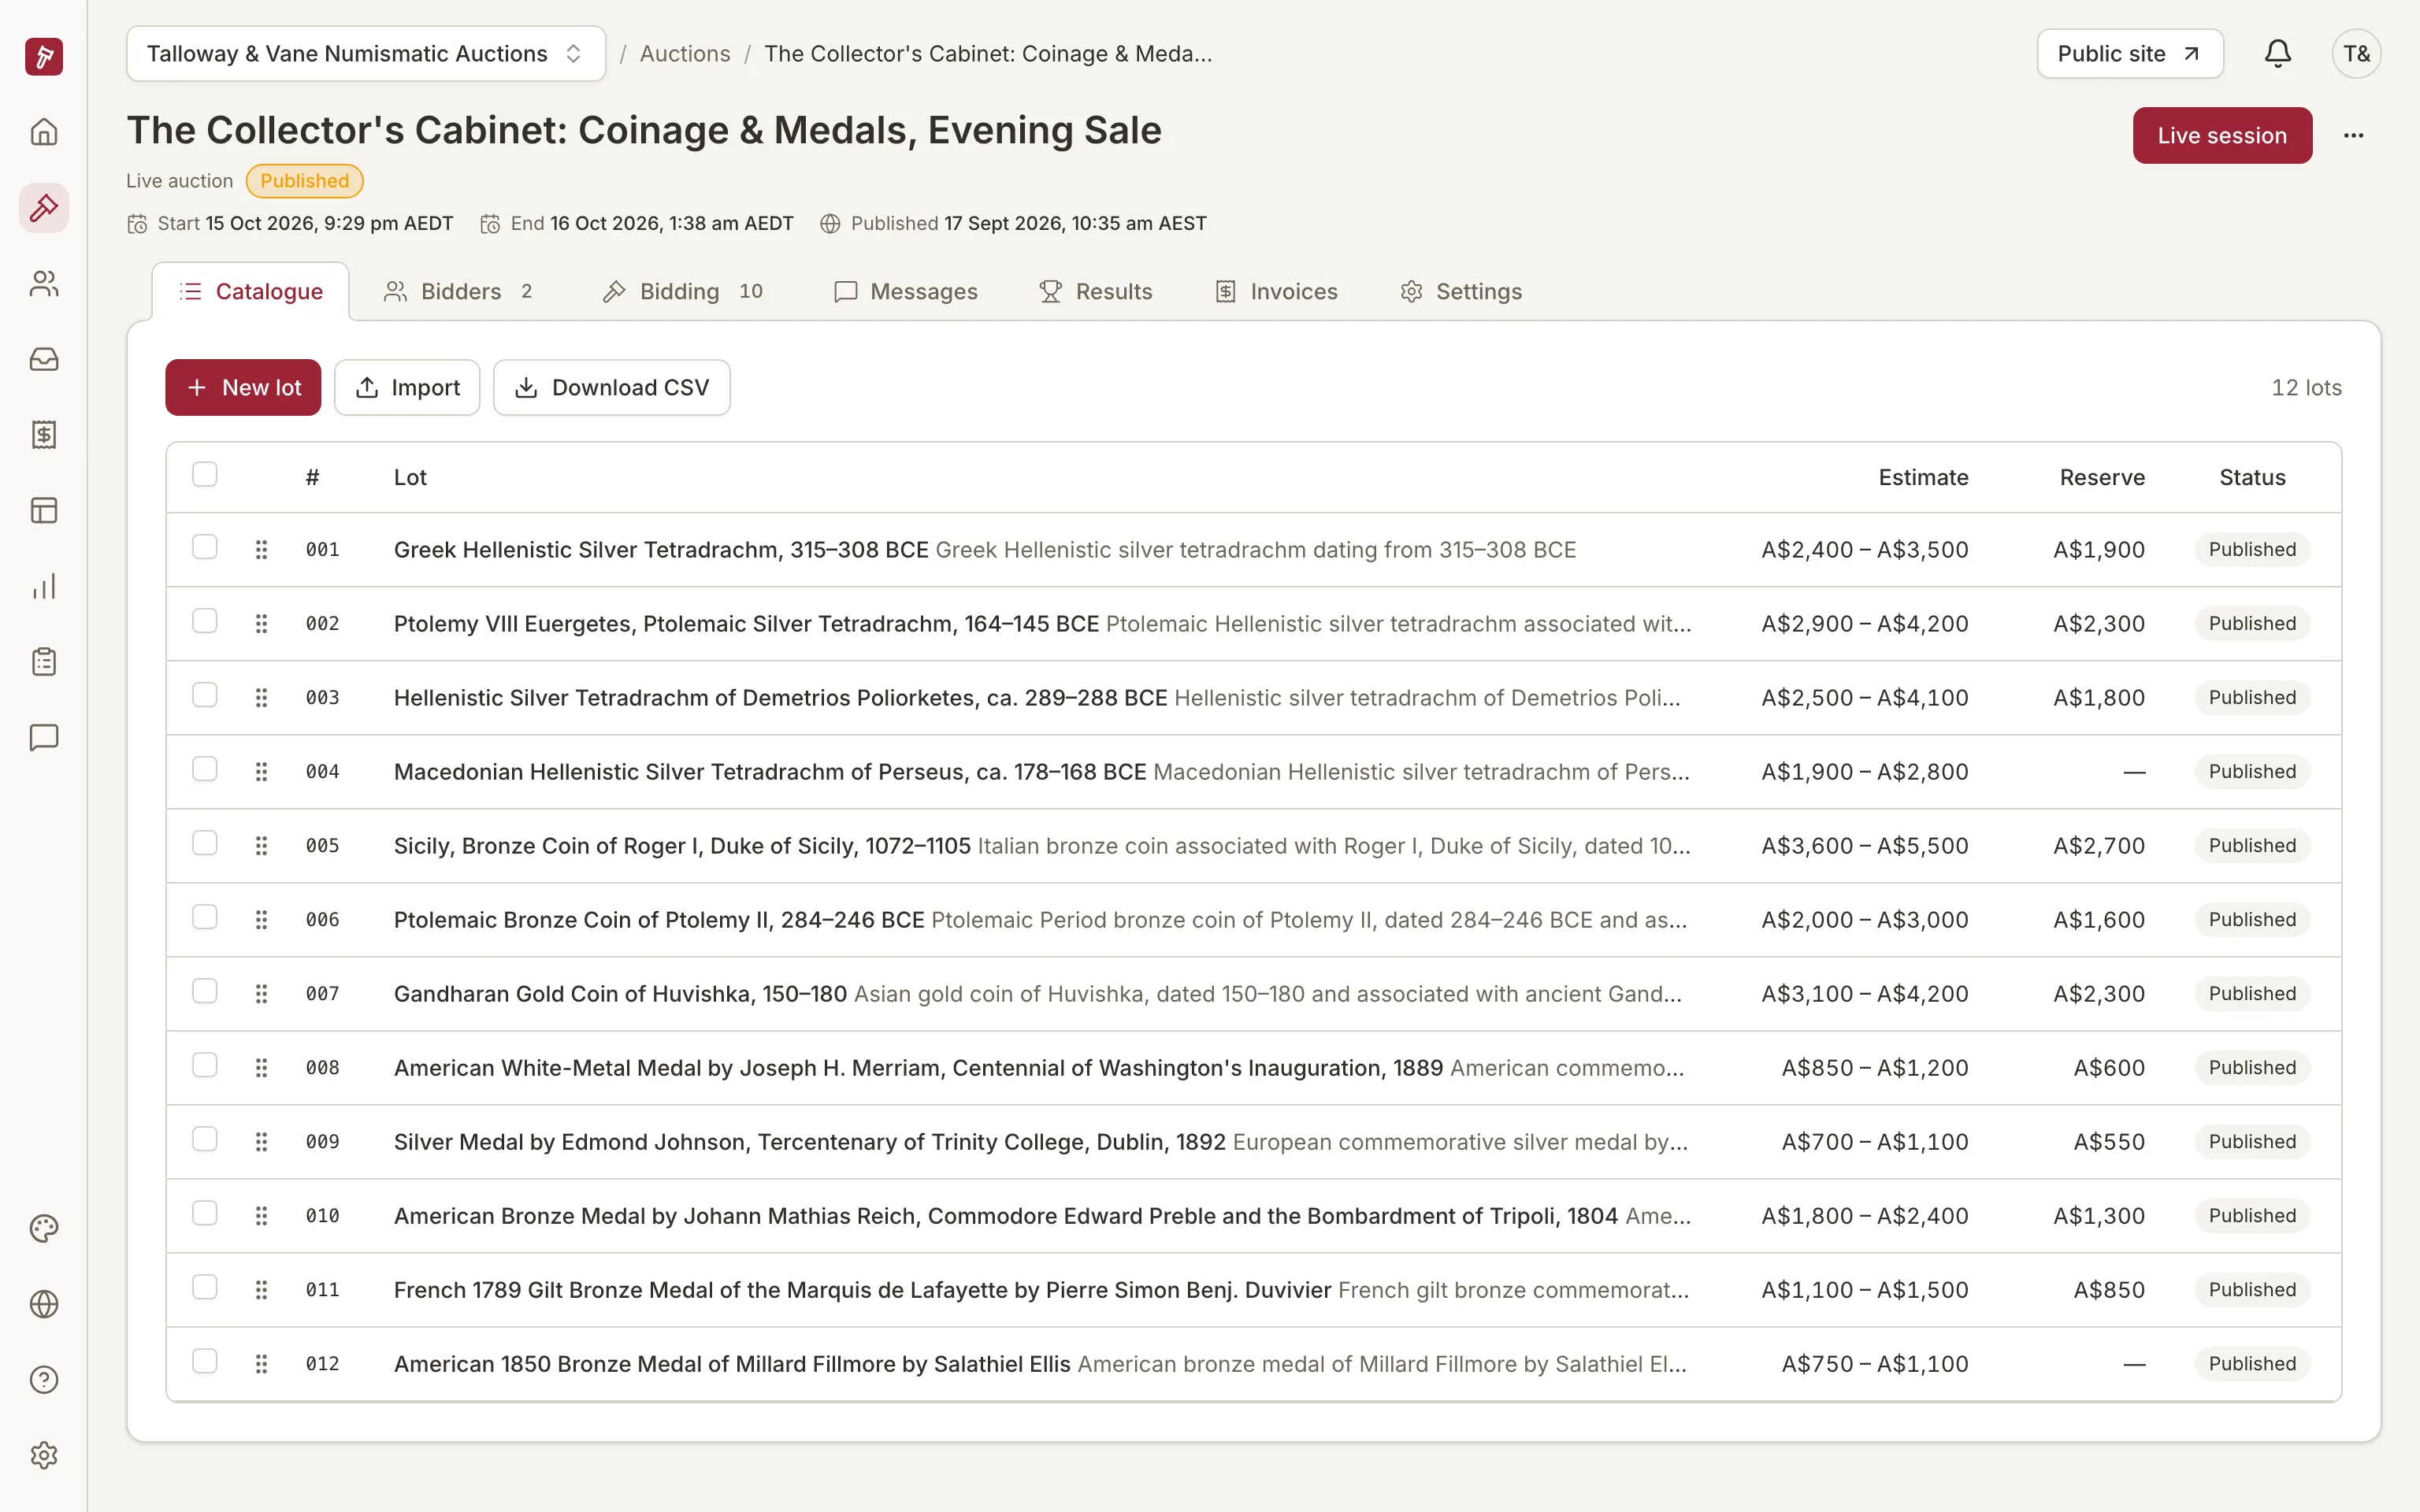This screenshot has width=2420, height=1512.
Task: Toggle the select-all lots checkbox
Action: coord(205,474)
